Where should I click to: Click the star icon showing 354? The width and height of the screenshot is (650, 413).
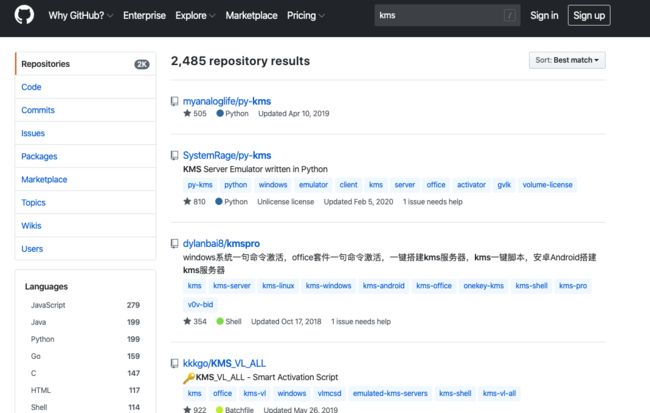coord(187,321)
